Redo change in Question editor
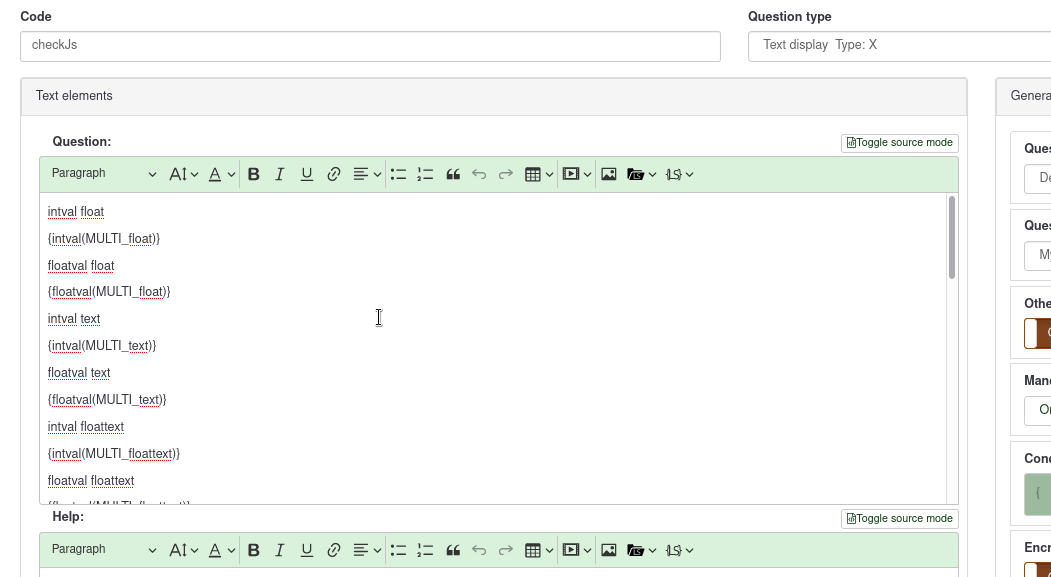The width and height of the screenshot is (1051, 577). (505, 174)
